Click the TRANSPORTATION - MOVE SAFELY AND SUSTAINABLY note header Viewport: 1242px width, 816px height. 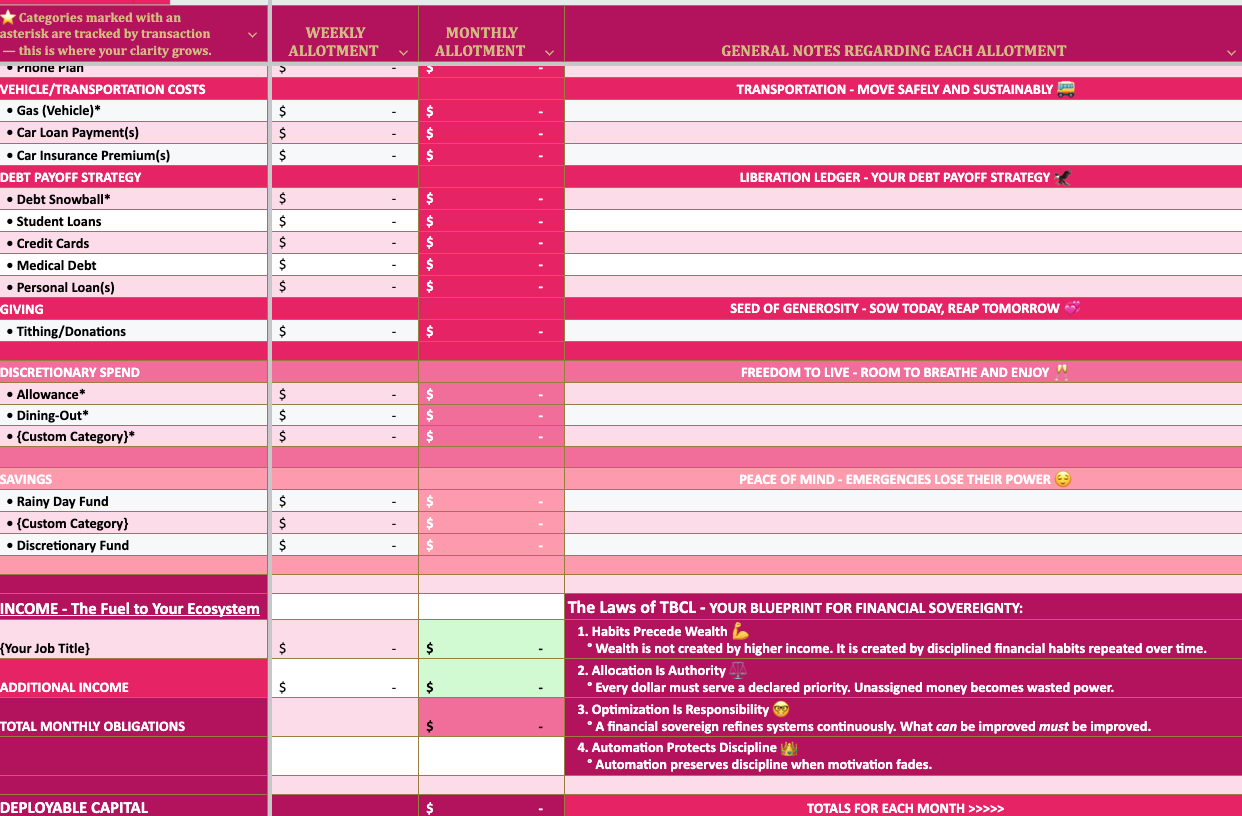904,89
